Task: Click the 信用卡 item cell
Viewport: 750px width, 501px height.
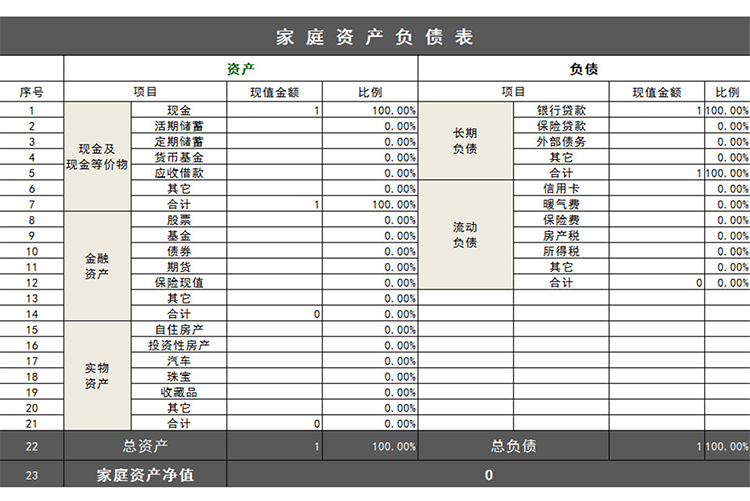Action: click(561, 188)
